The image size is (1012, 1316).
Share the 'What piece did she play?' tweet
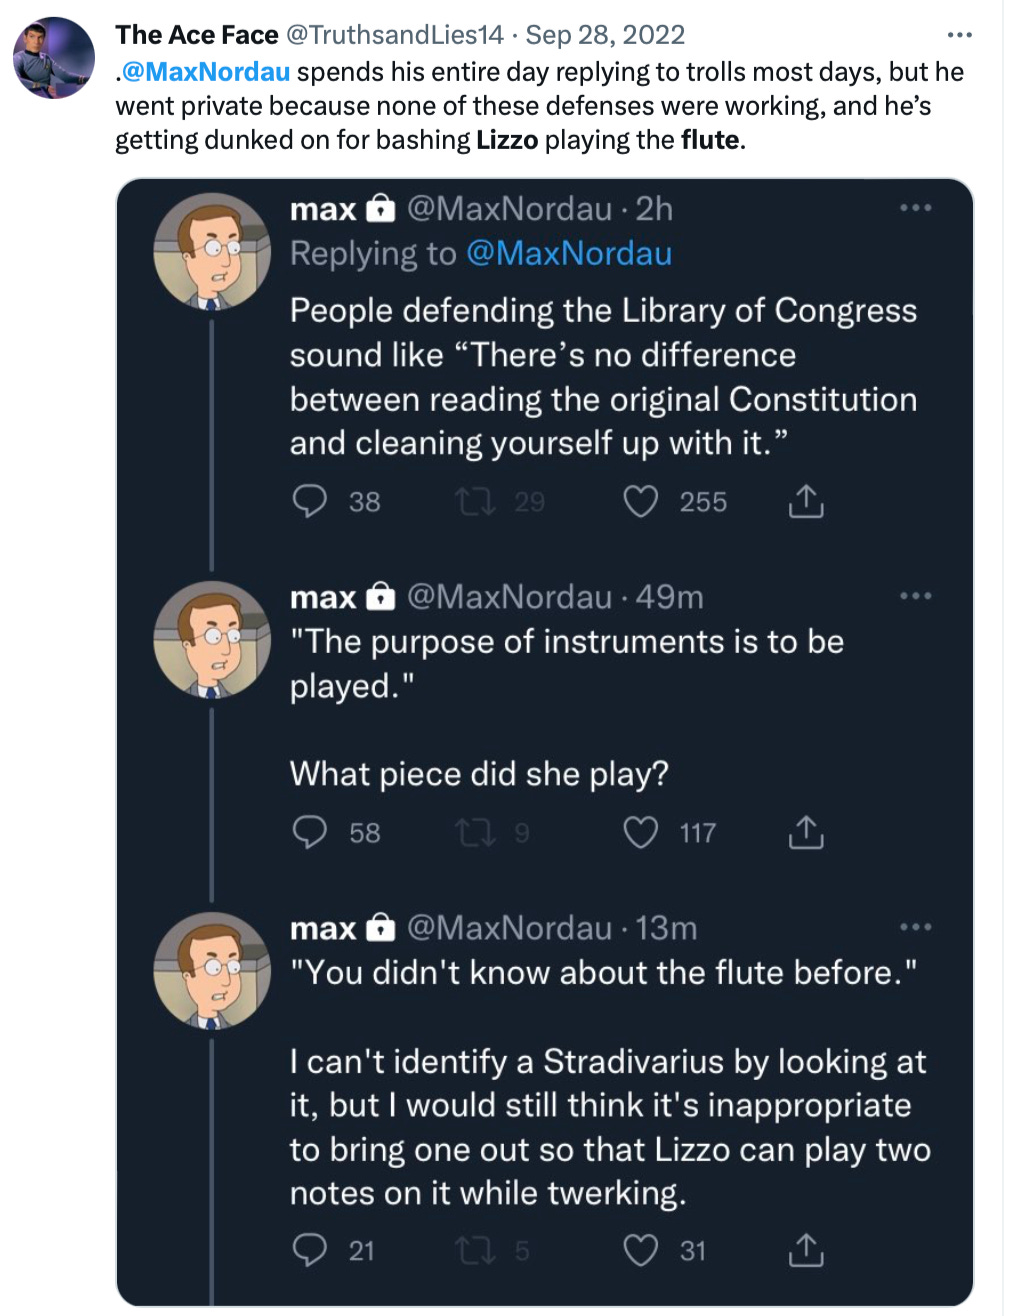click(806, 832)
